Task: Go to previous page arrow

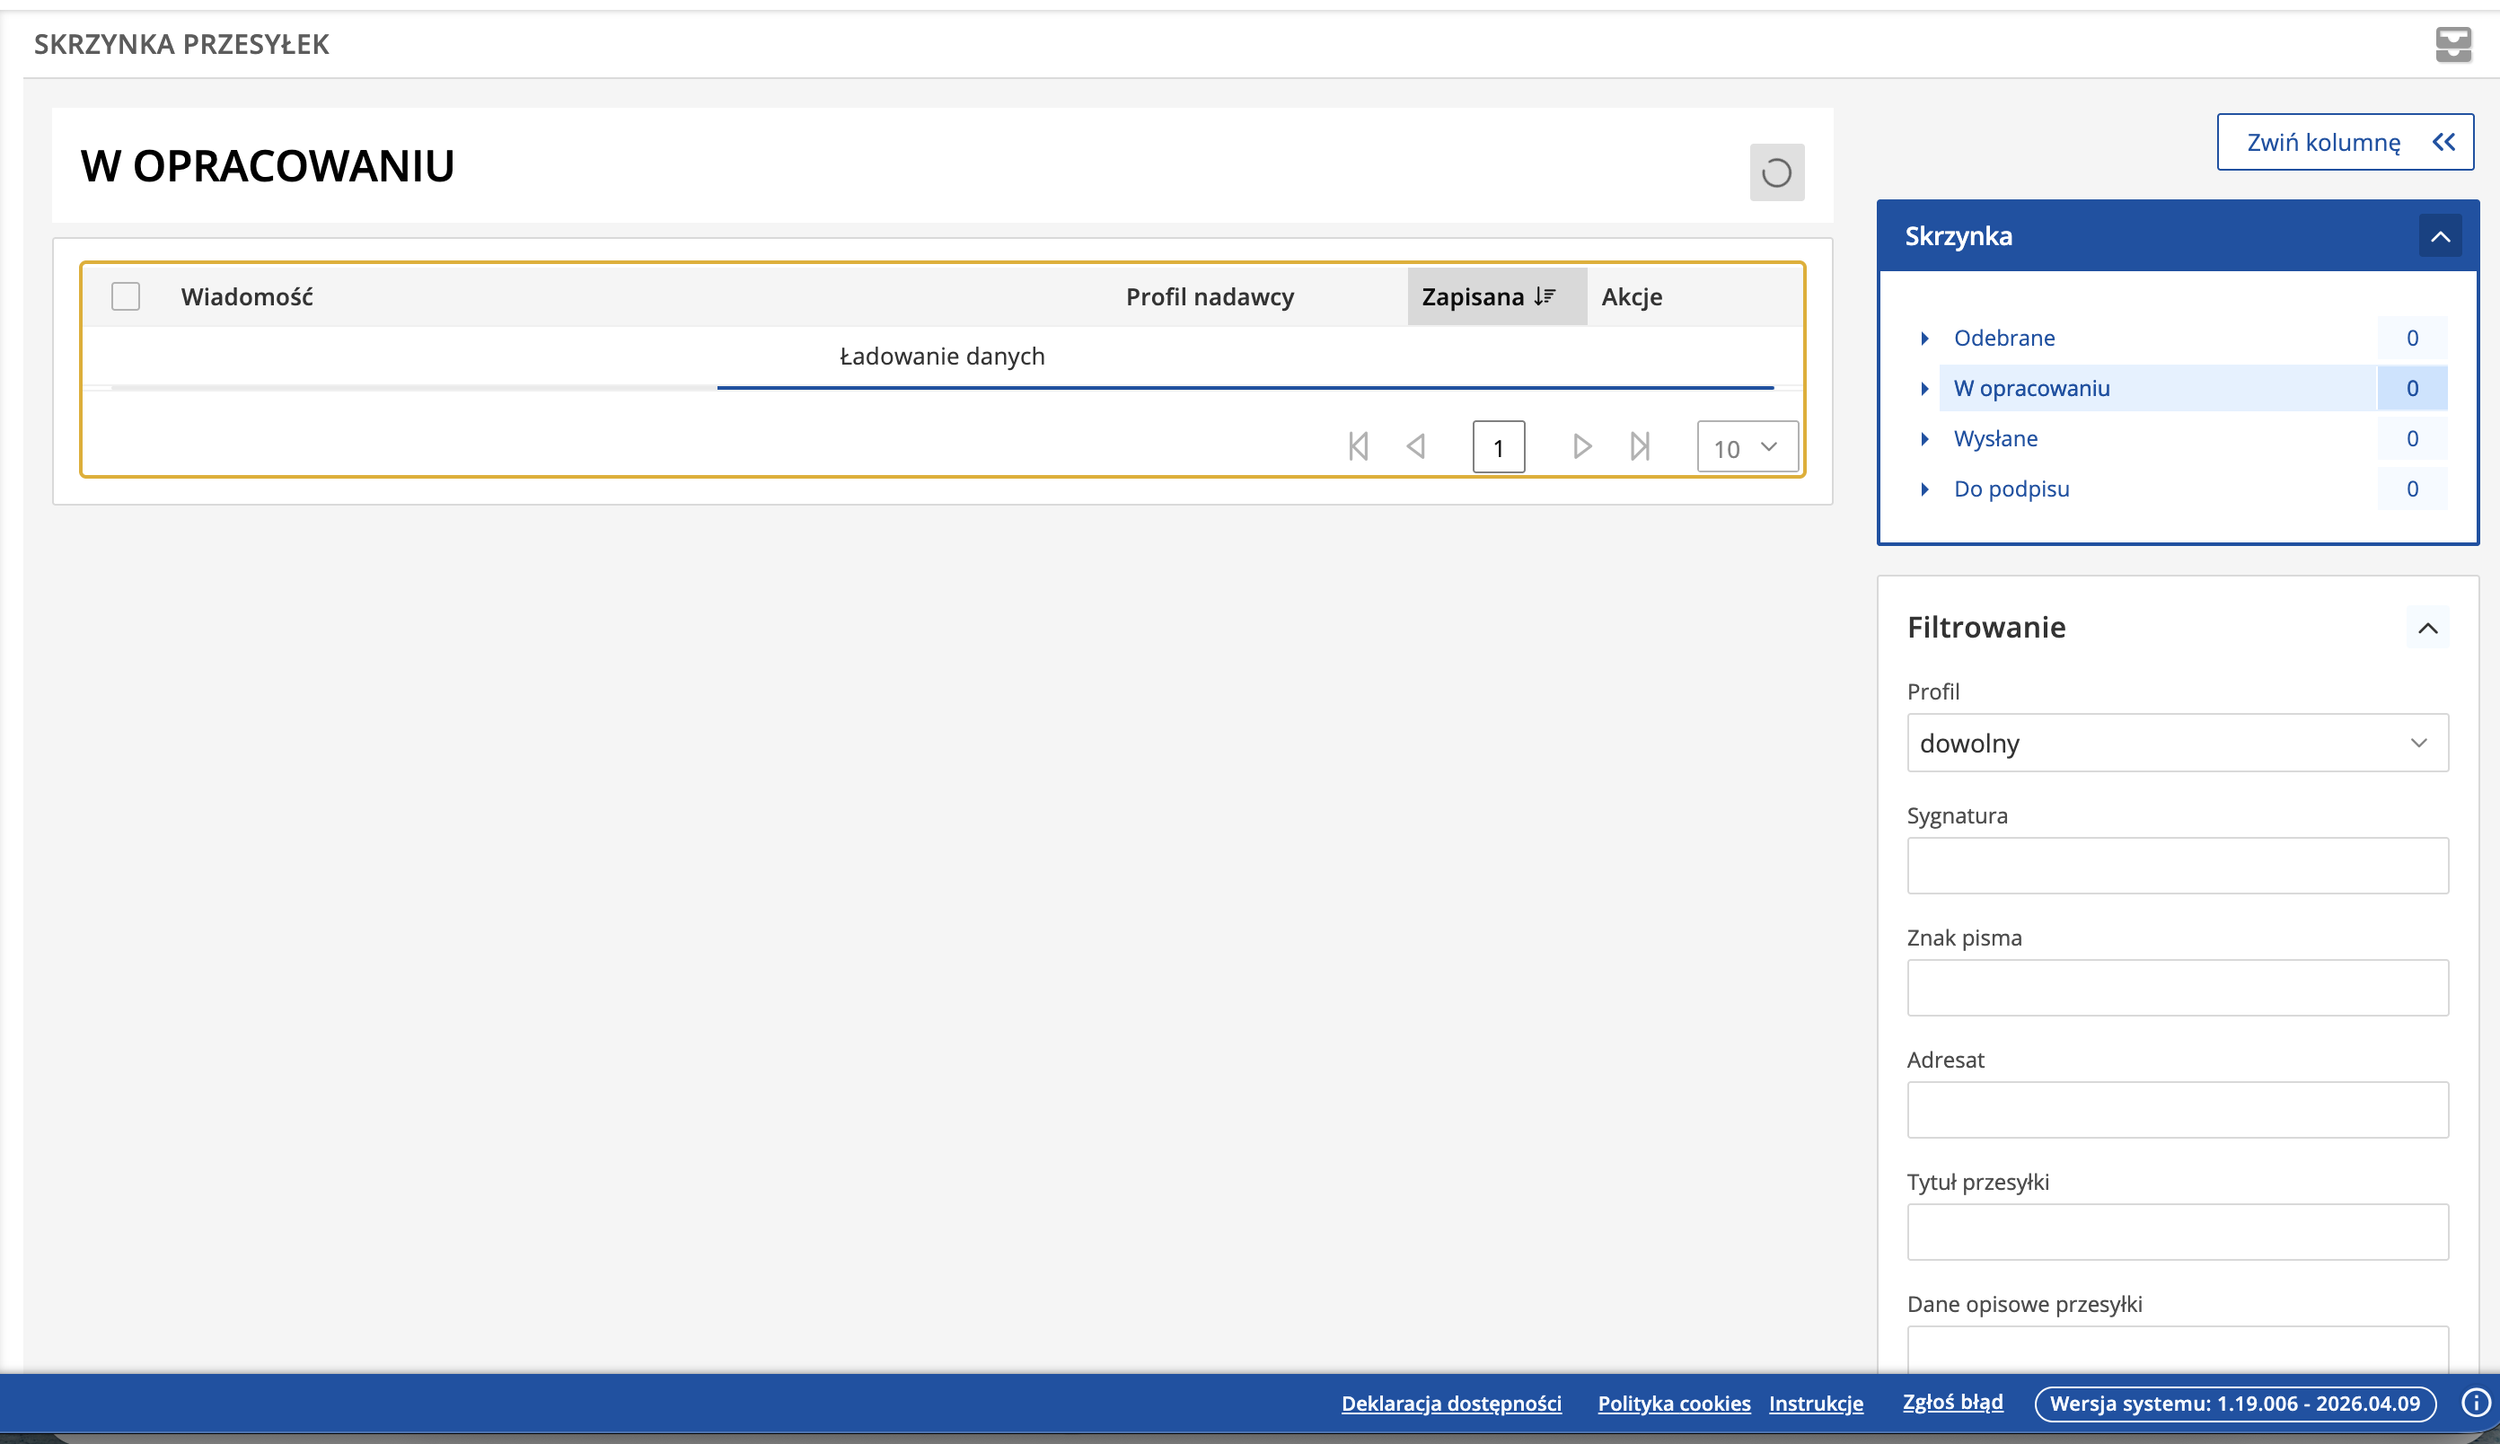Action: 1415,446
